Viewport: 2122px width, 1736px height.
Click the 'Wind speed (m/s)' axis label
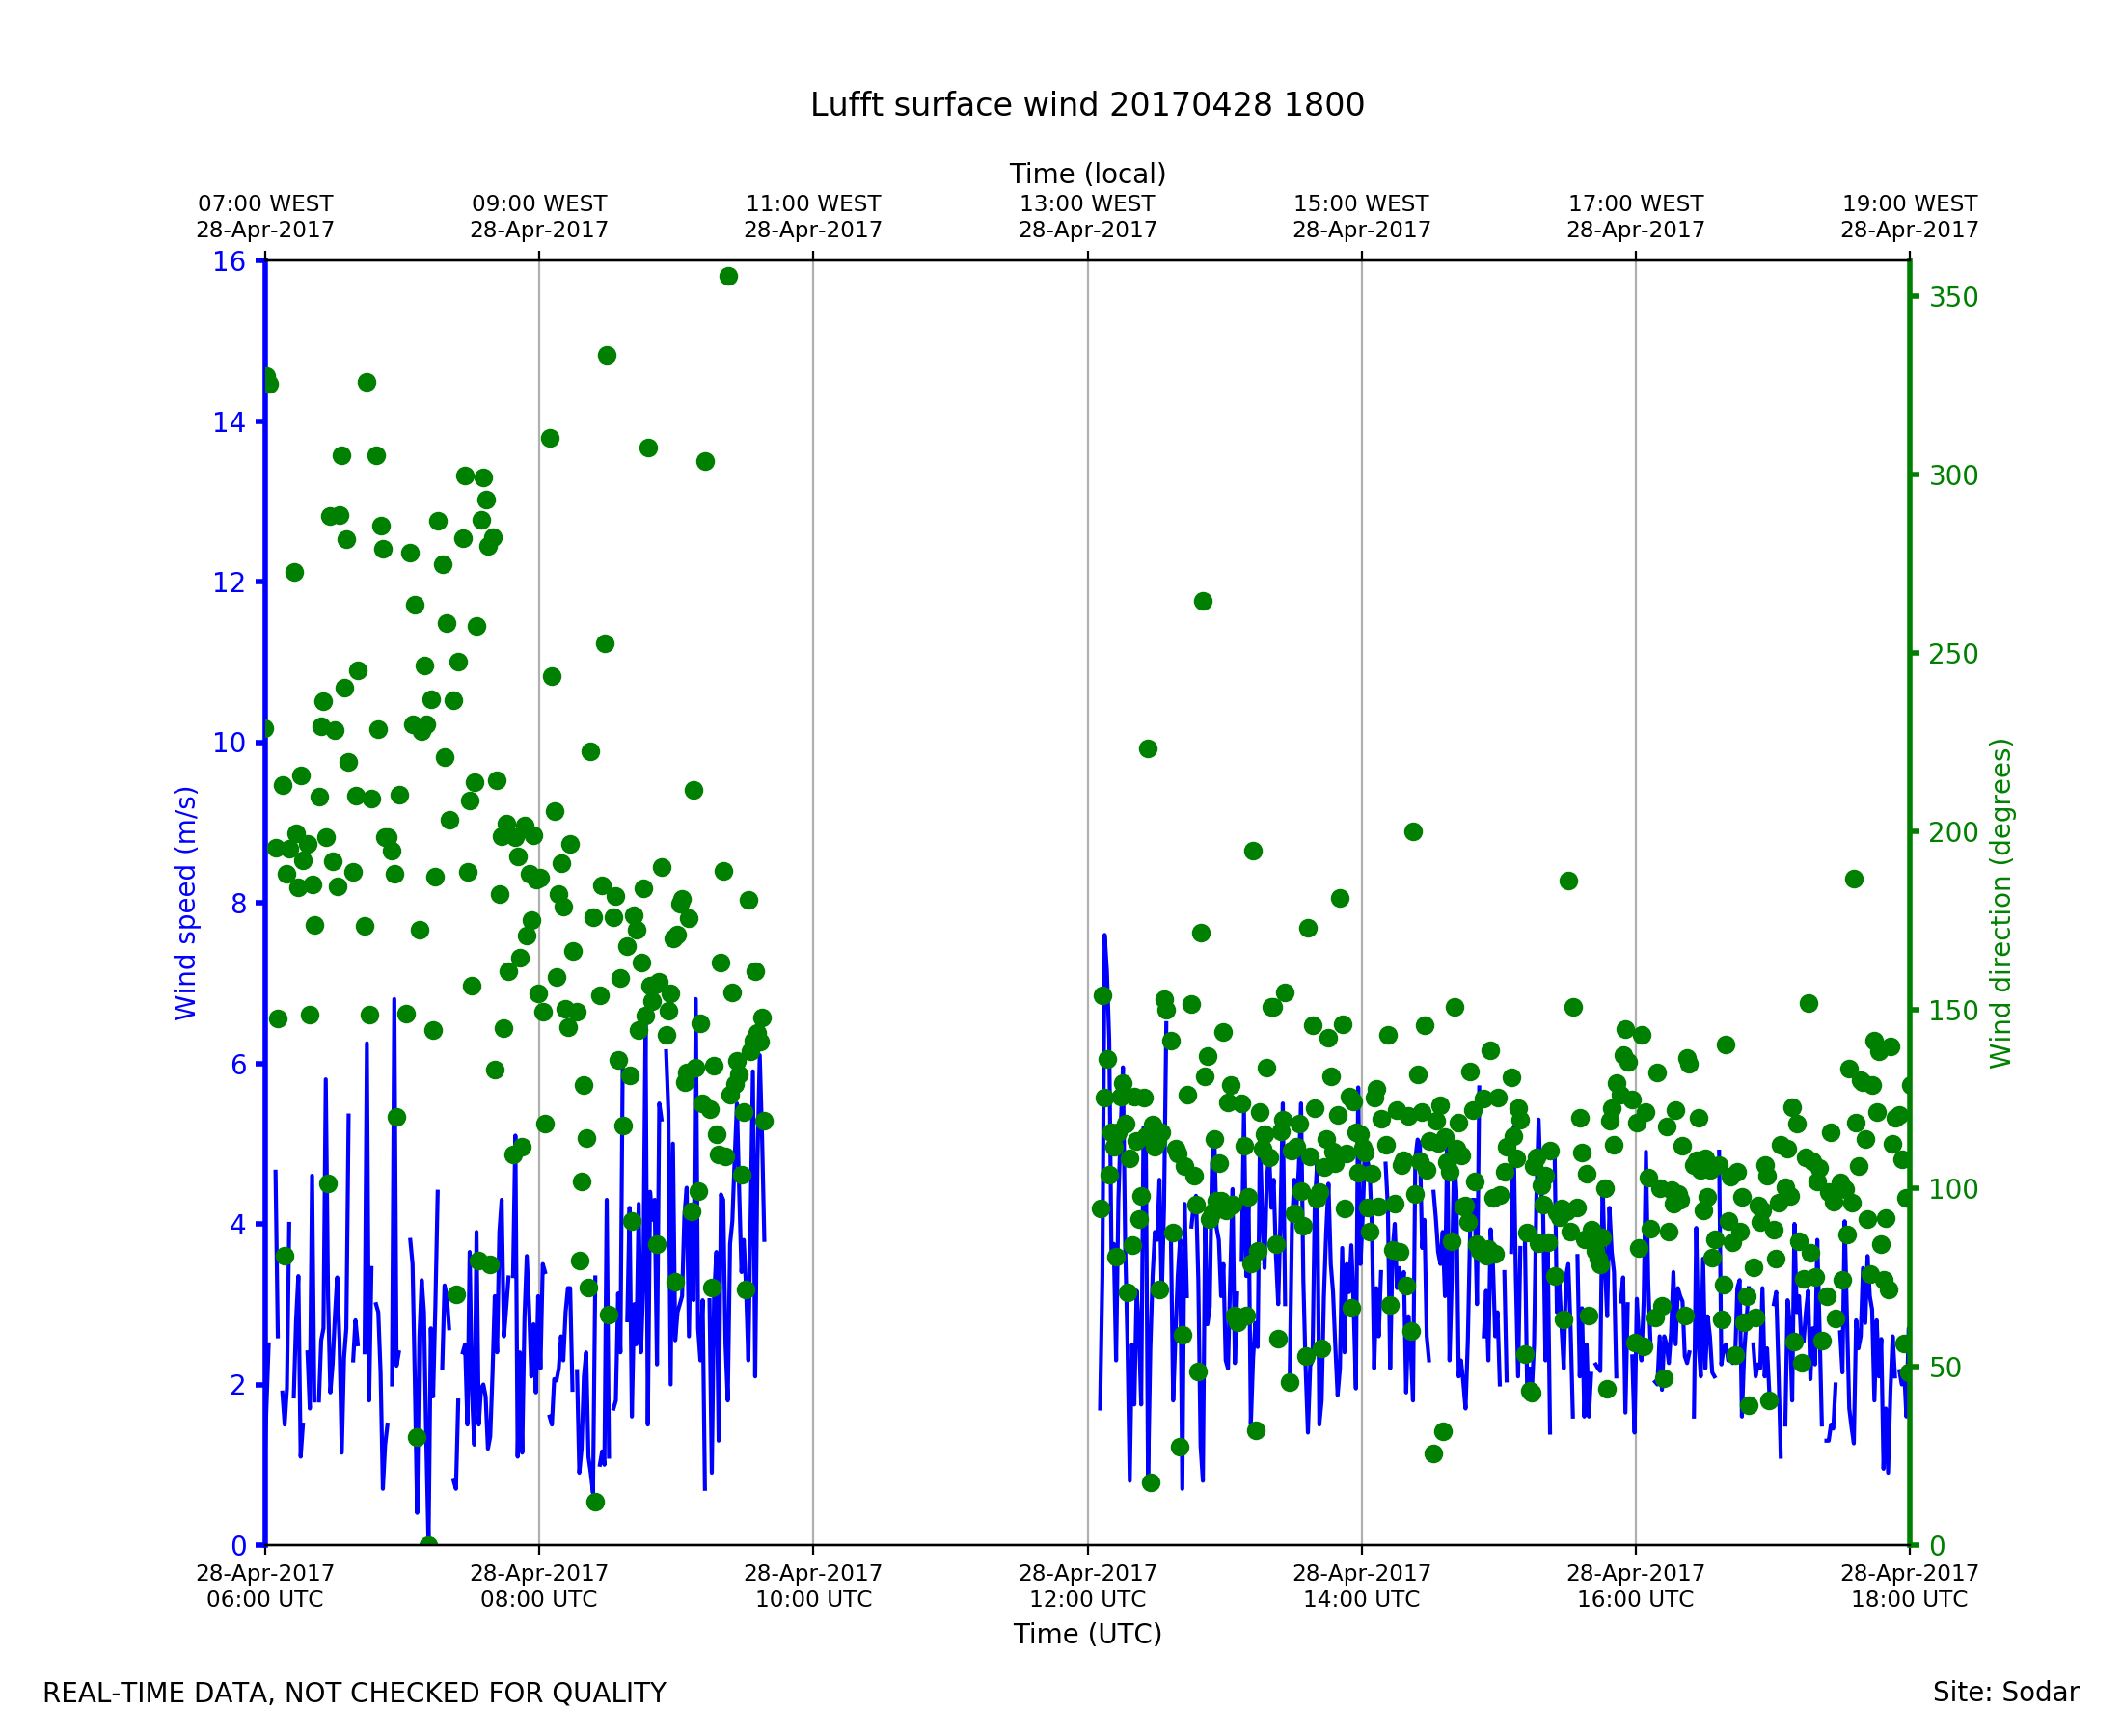tap(186, 903)
